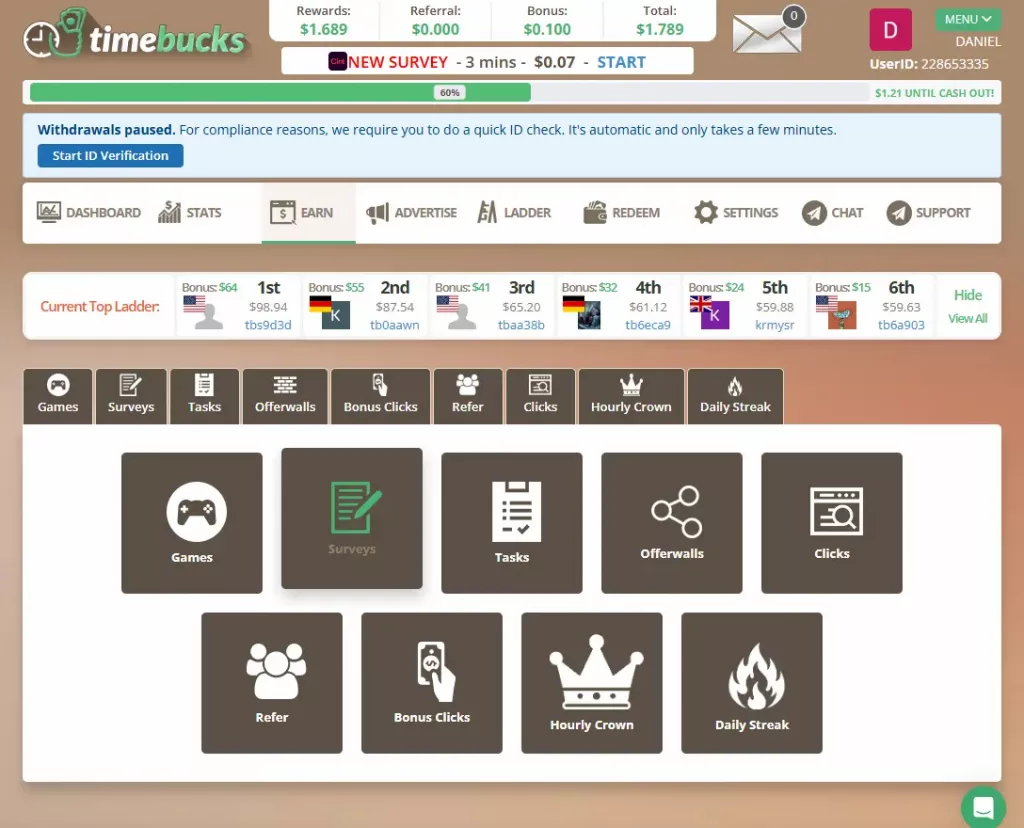Open the pink D user avatar
Screen dimensions: 1024x828
[x=890, y=29]
